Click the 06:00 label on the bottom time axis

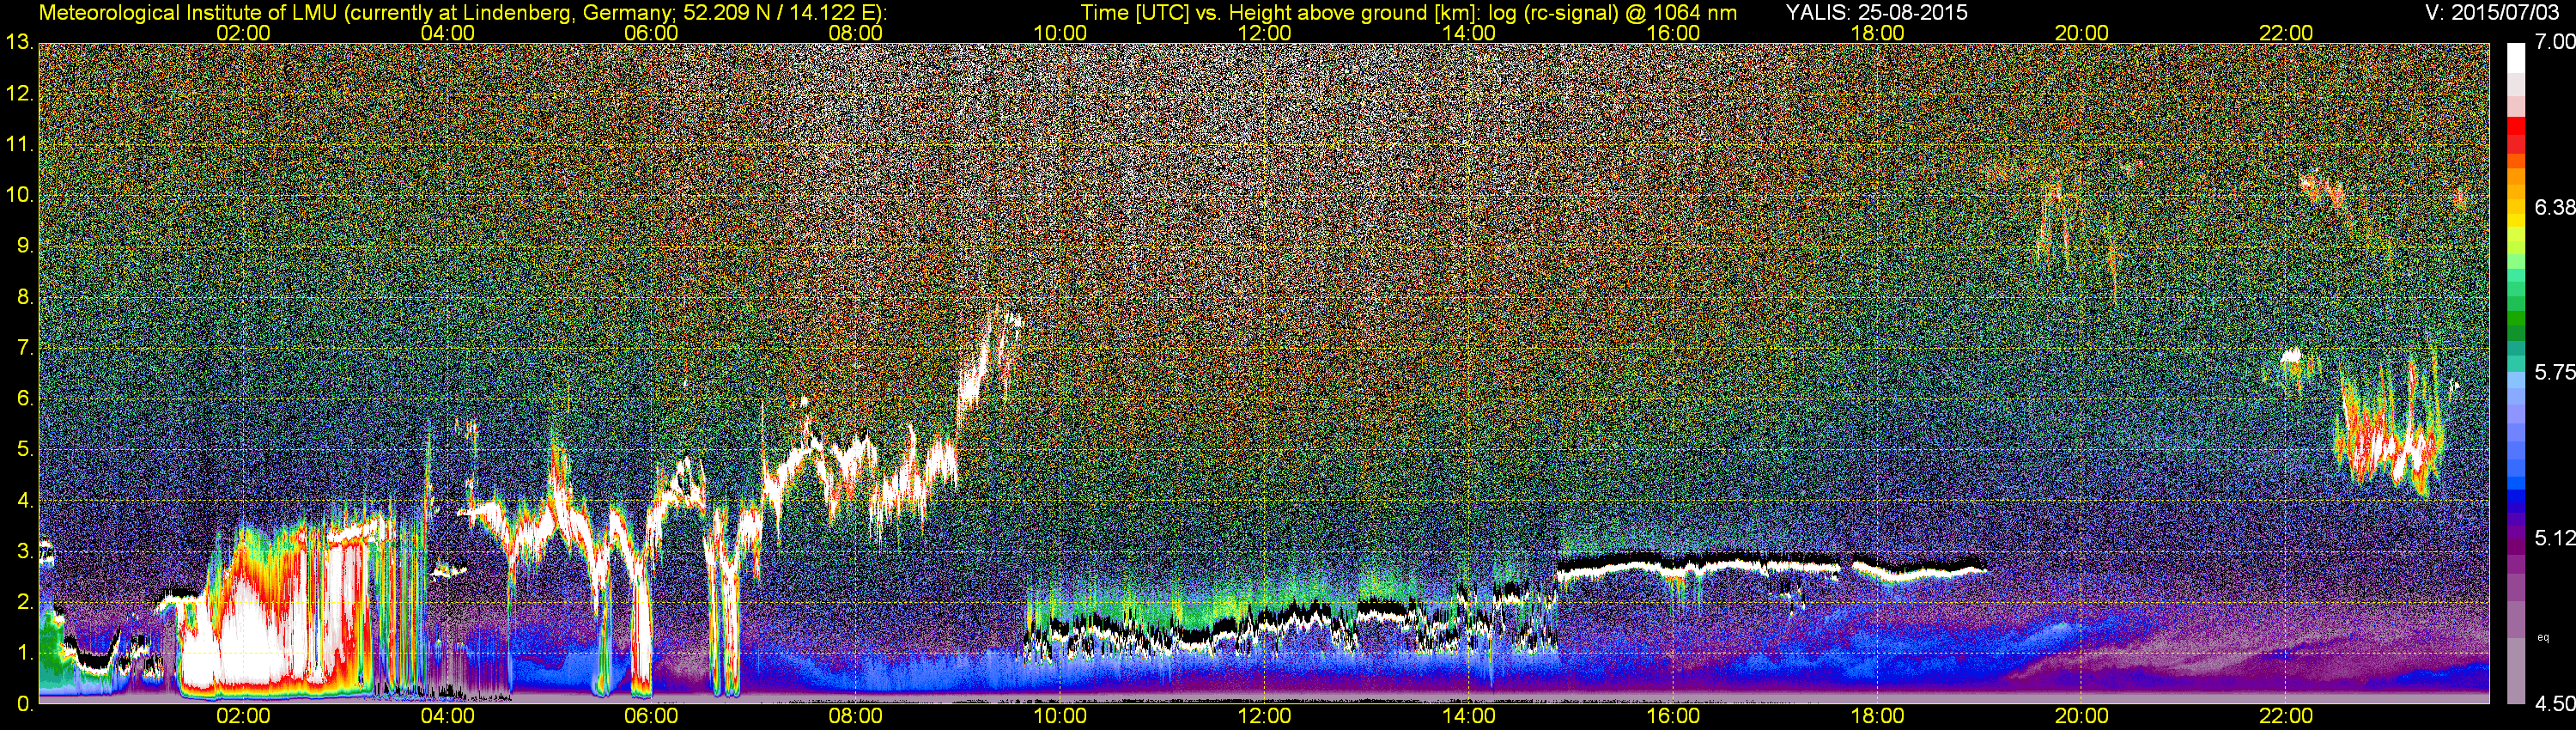click(x=651, y=716)
